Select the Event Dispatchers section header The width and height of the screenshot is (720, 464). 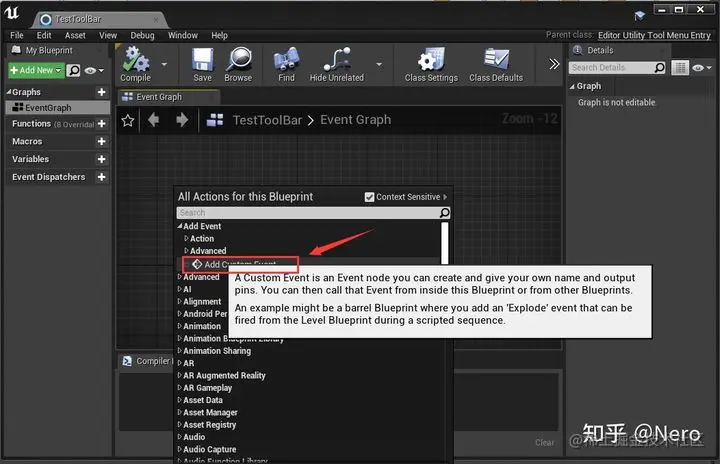48,177
